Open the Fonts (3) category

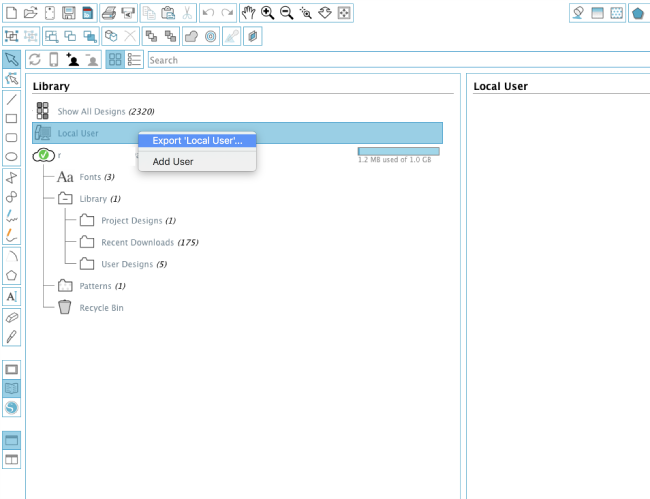click(97, 177)
